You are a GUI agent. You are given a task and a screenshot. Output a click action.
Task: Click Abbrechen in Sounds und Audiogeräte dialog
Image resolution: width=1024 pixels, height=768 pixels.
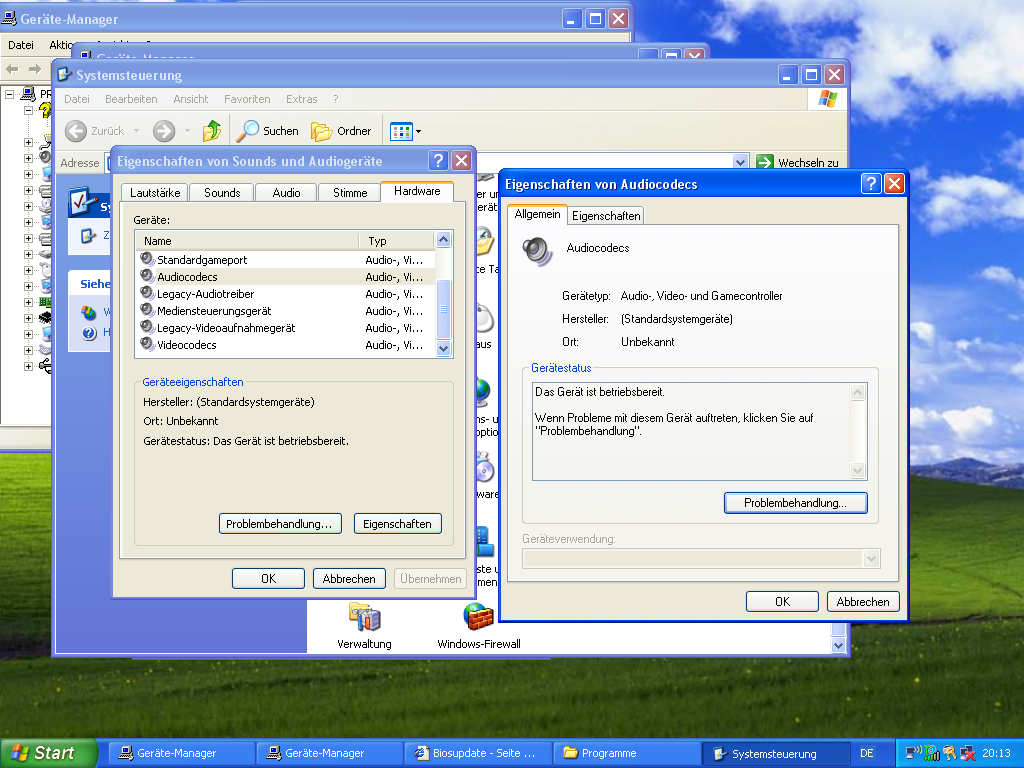click(349, 579)
